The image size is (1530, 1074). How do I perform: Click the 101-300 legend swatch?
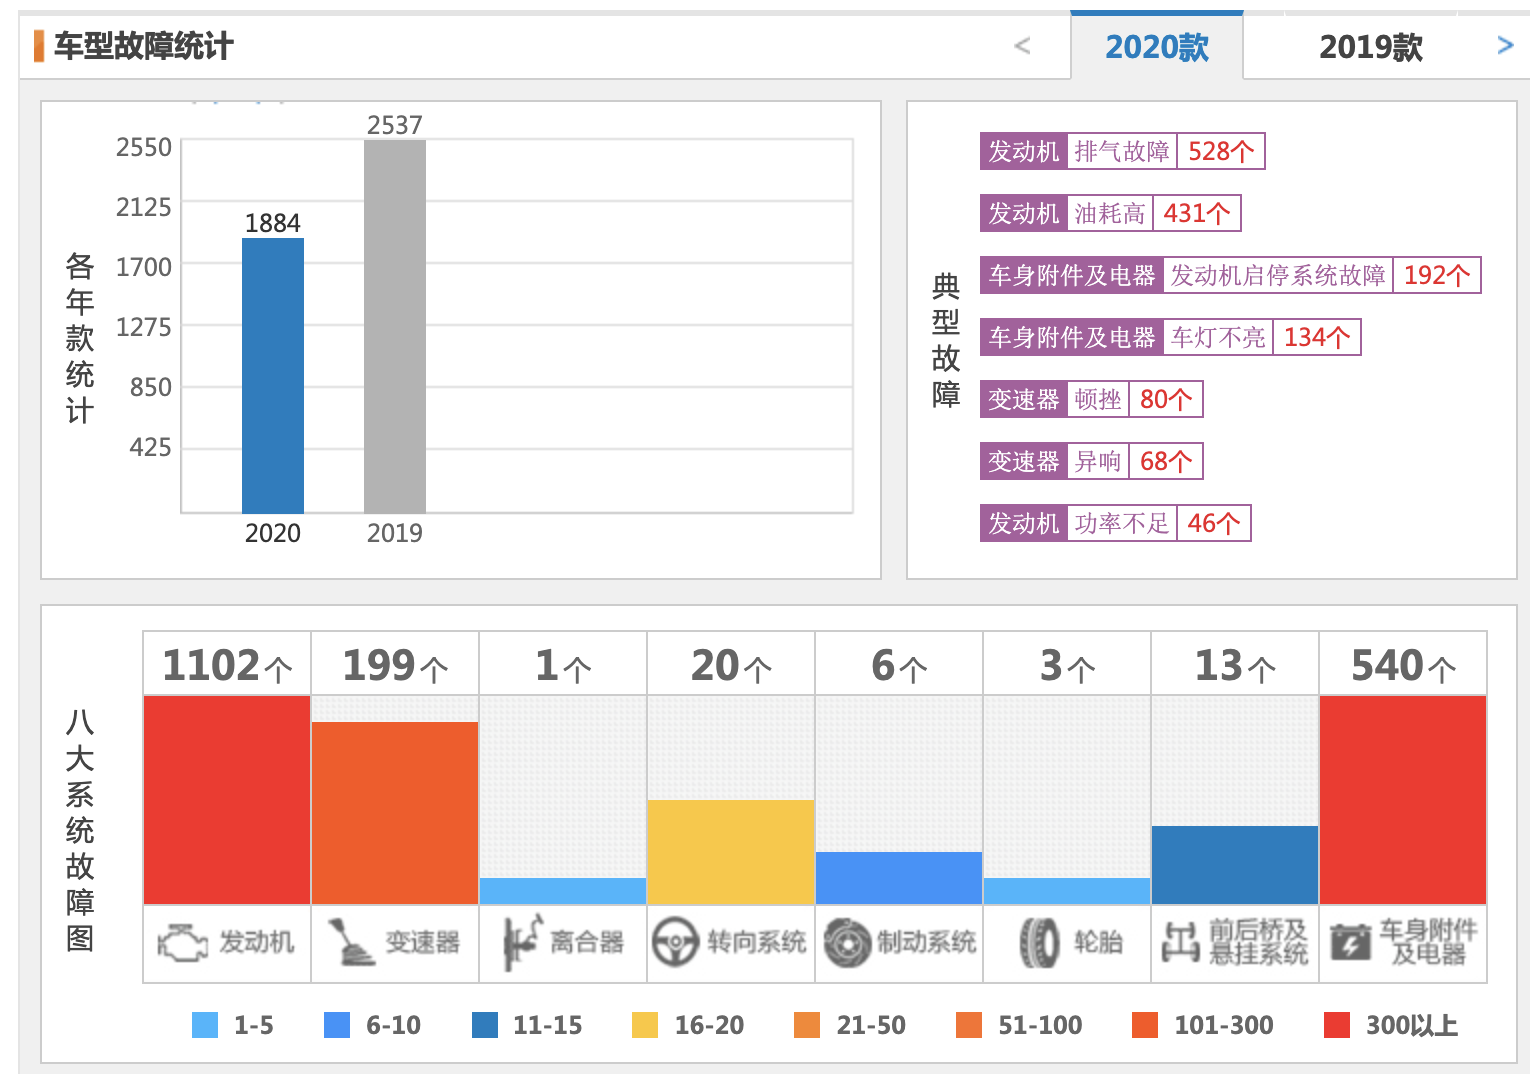1145,1025
